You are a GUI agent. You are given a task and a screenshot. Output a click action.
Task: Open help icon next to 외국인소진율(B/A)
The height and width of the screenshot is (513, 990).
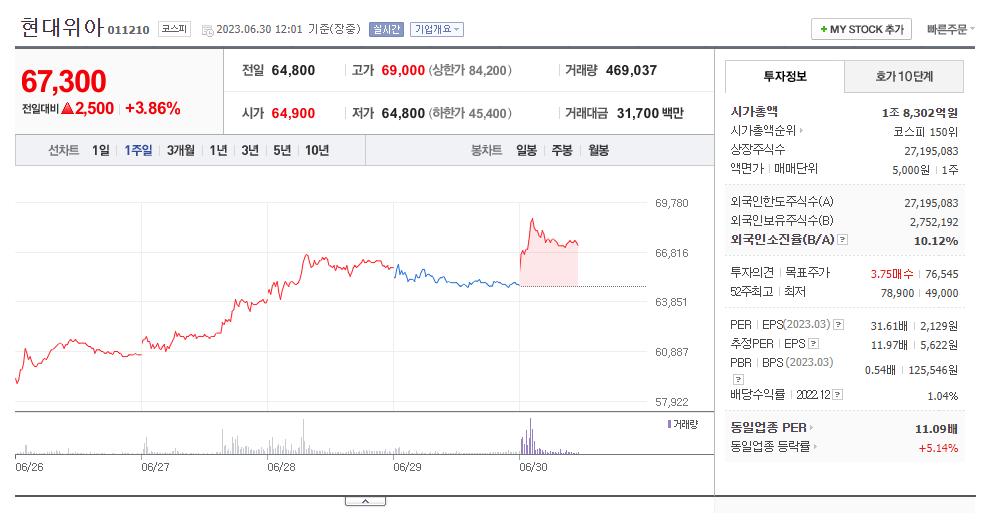point(843,240)
